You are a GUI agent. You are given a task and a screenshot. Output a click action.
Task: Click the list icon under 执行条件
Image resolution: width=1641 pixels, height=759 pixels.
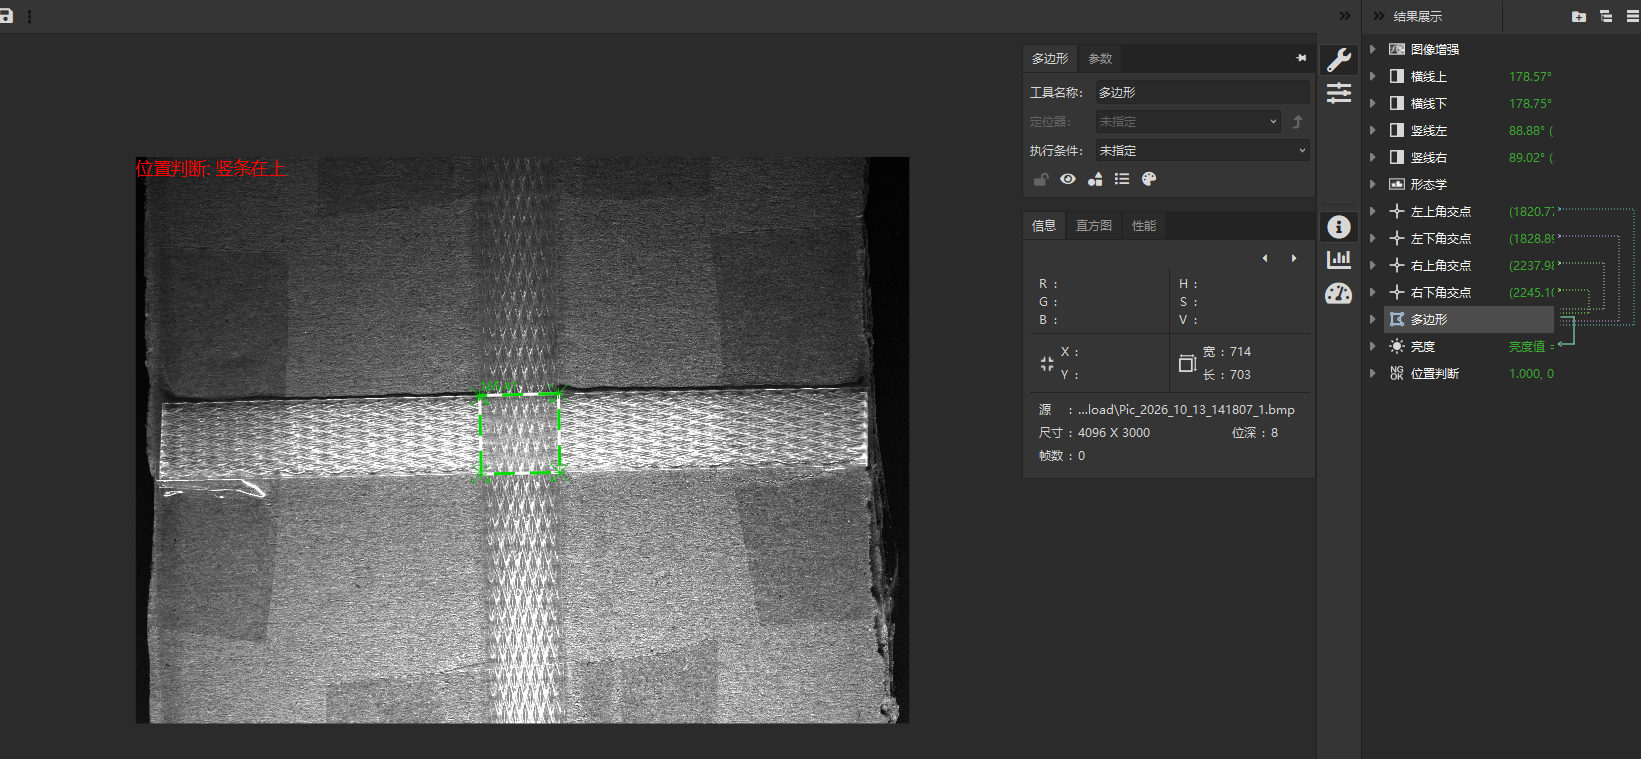pyautogui.click(x=1122, y=179)
